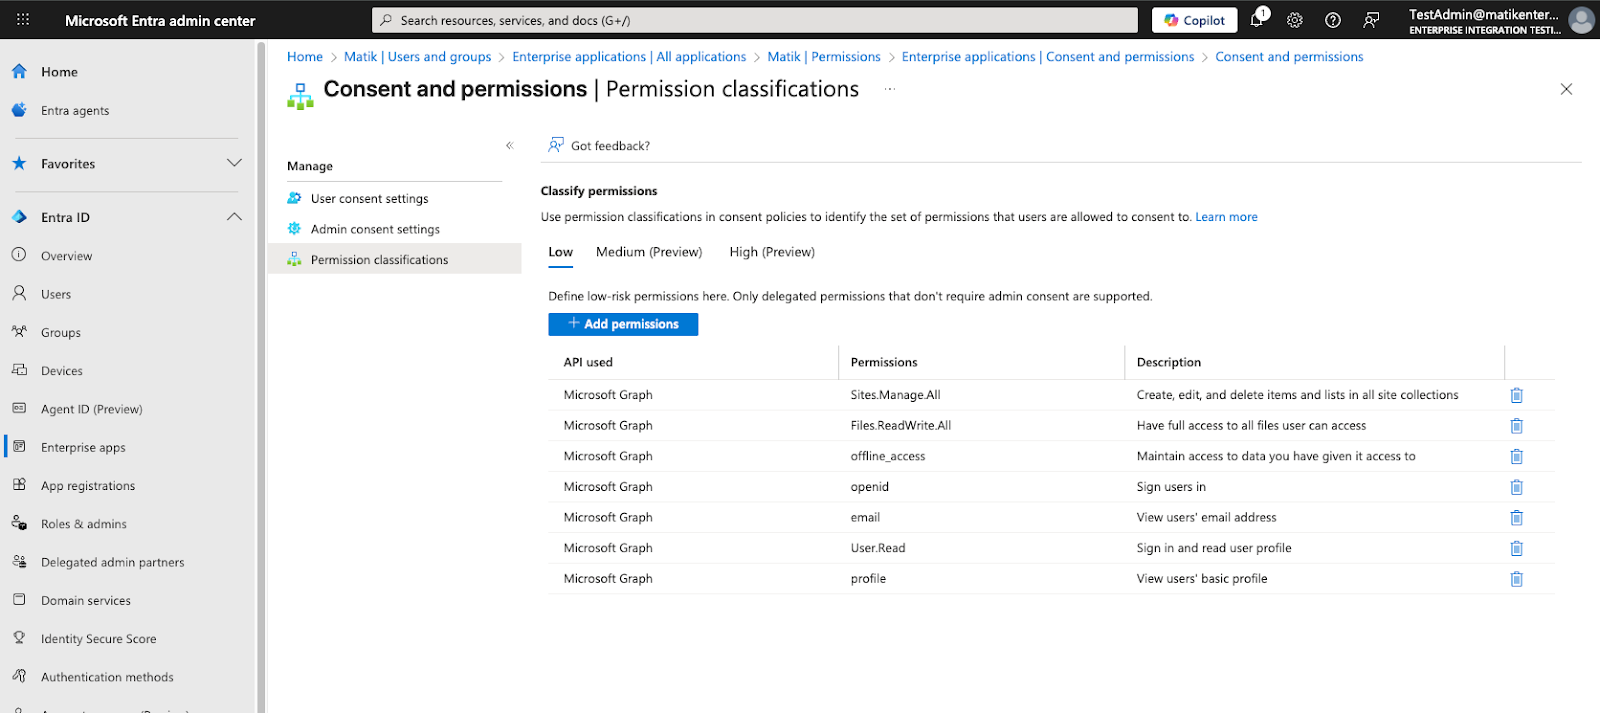Screen dimensions: 1600x713
Task: Go to Enterprise apps in sidebar
Action: [x=83, y=448]
